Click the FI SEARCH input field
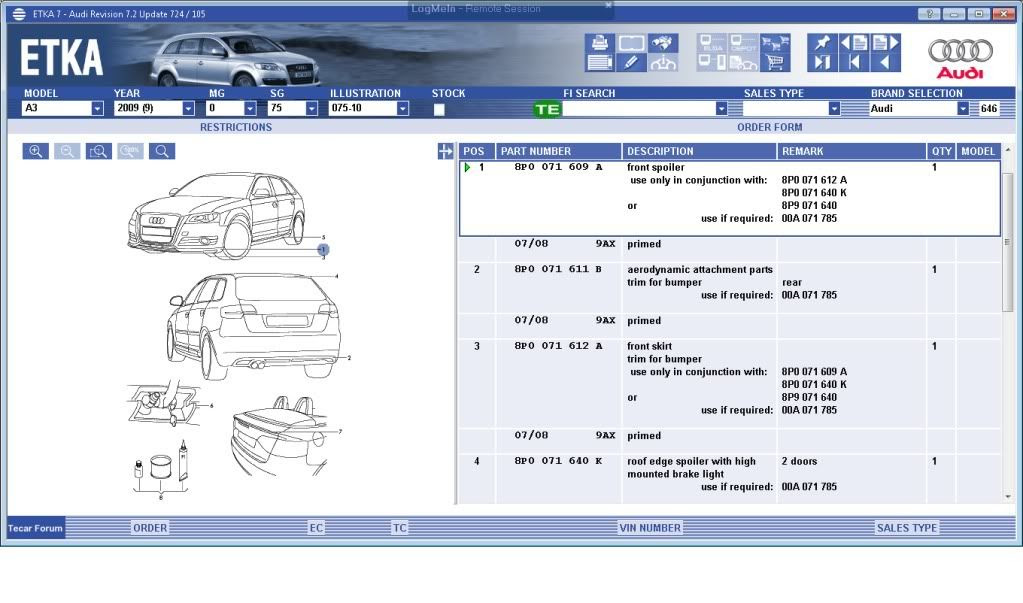The height and width of the screenshot is (603, 1023). 639,109
